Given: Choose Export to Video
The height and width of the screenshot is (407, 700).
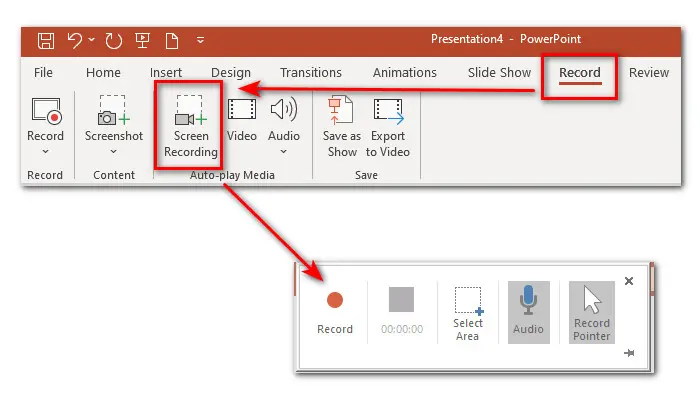Looking at the screenshot, I should pos(388,127).
